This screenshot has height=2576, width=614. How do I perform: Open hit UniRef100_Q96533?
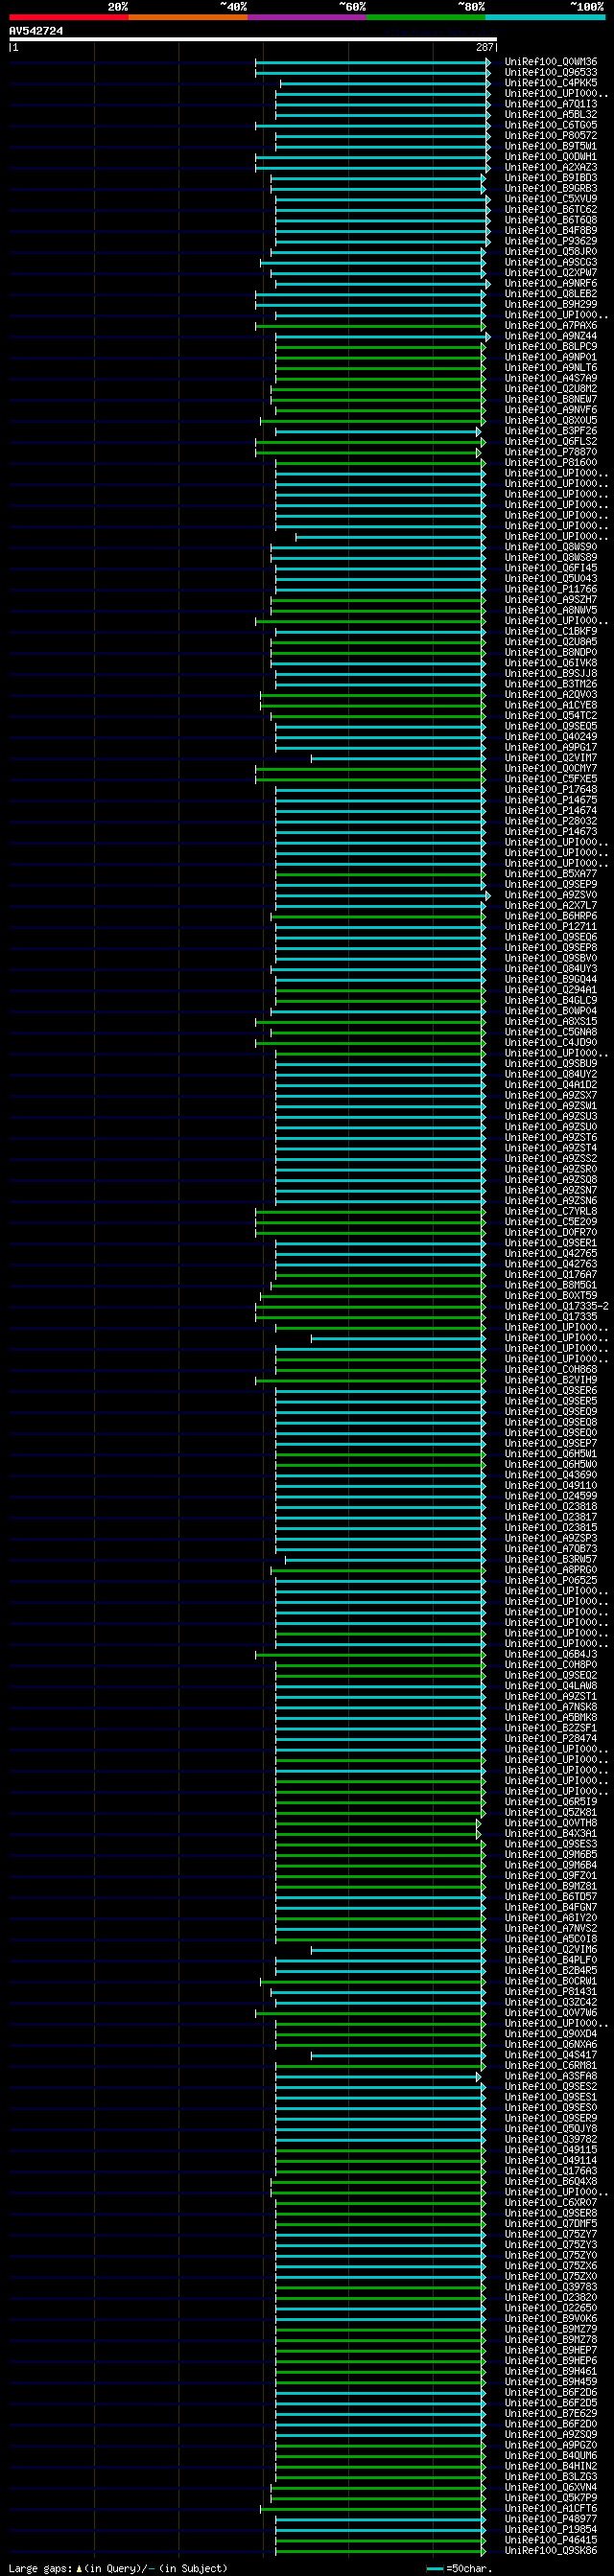point(551,72)
